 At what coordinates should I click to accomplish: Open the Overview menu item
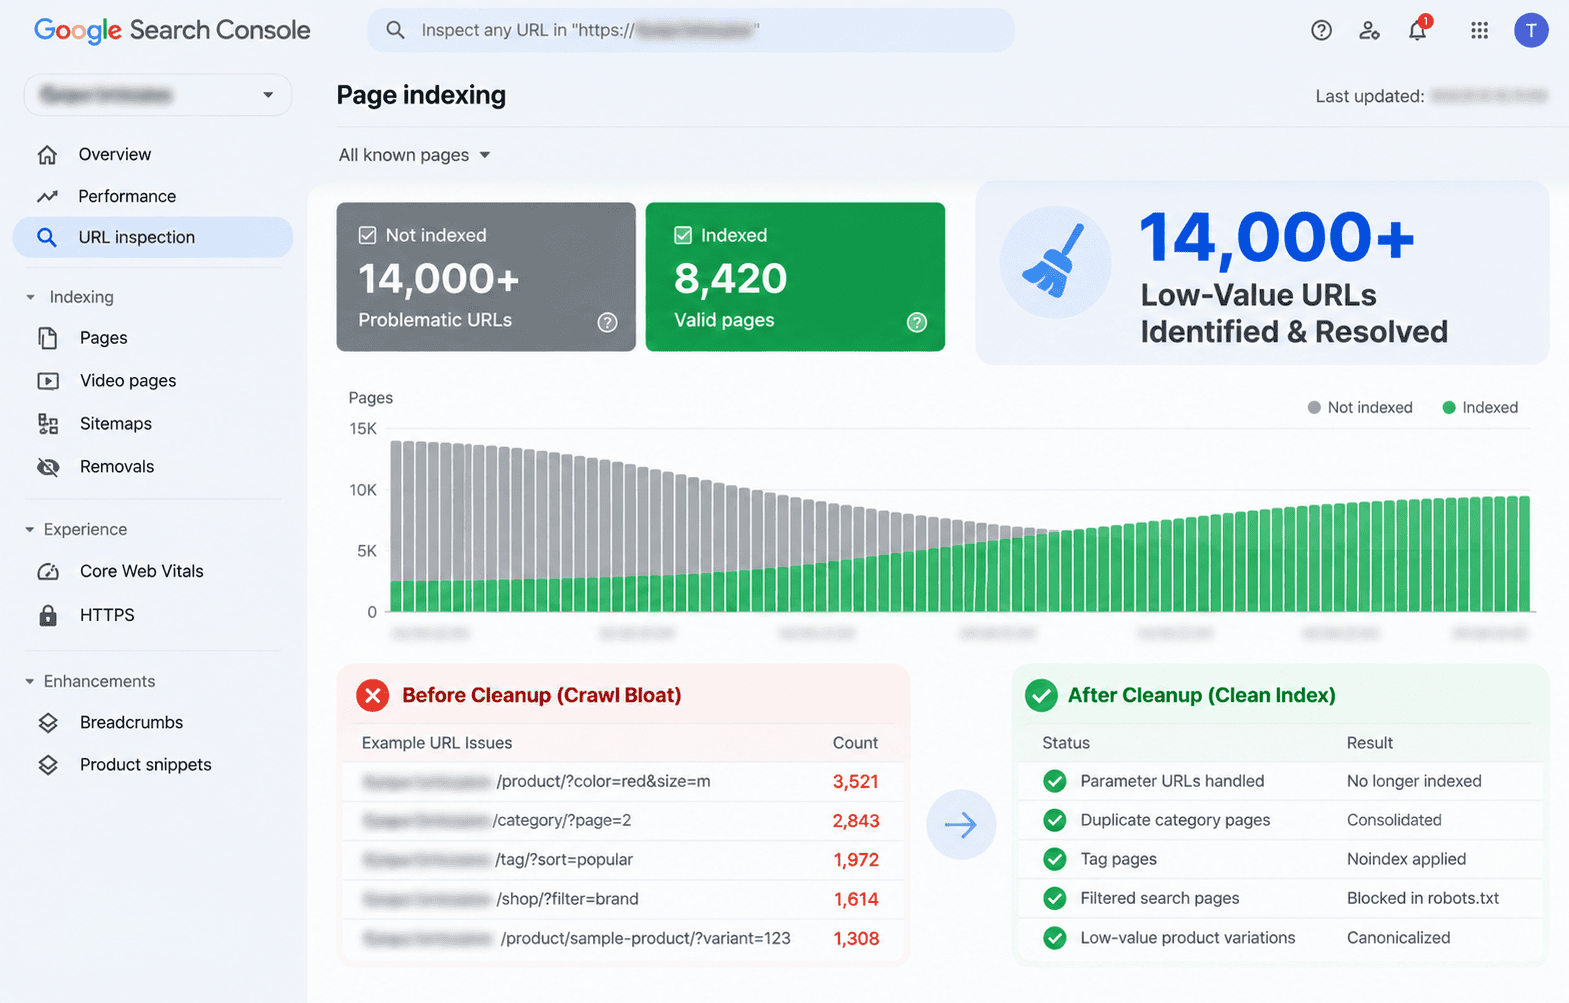pos(115,154)
